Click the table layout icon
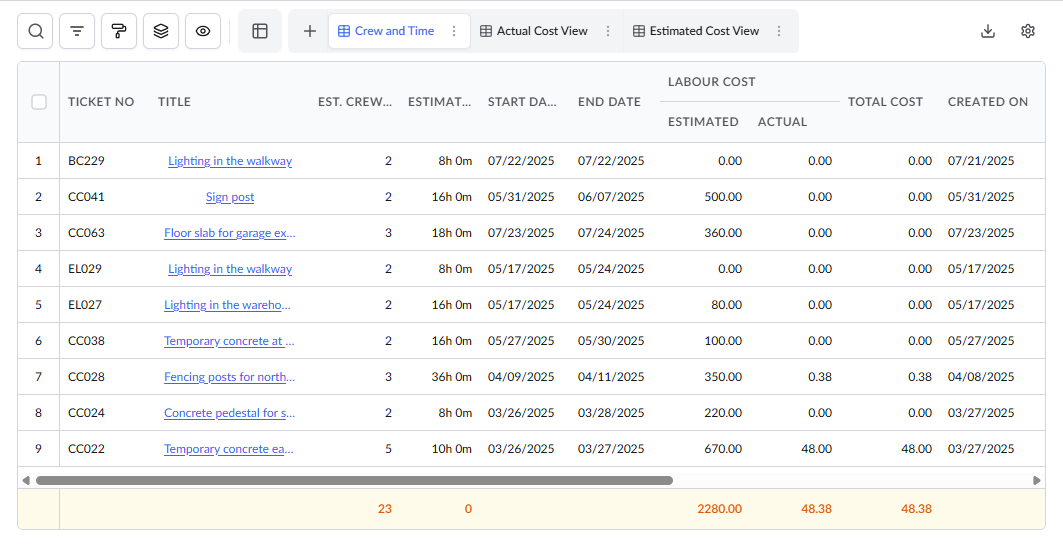Viewport: 1063px width, 548px height. coord(260,31)
